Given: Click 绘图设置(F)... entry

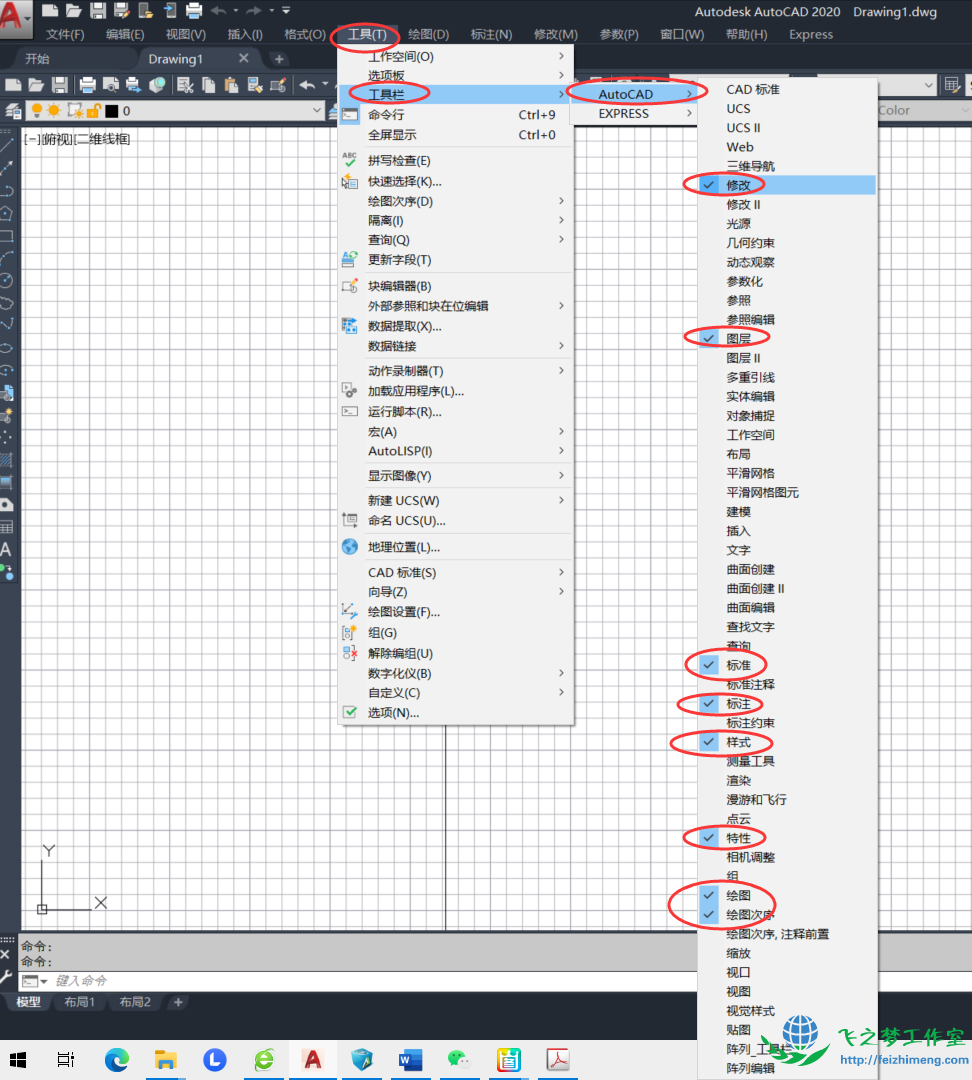Looking at the screenshot, I should click(x=455, y=612).
